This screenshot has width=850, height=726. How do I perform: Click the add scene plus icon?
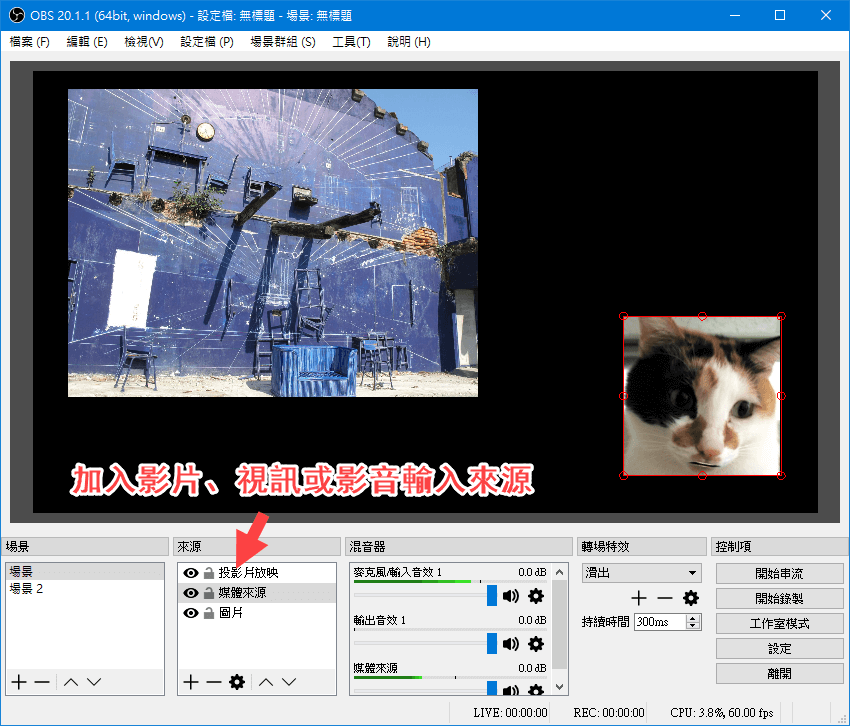coord(18,682)
